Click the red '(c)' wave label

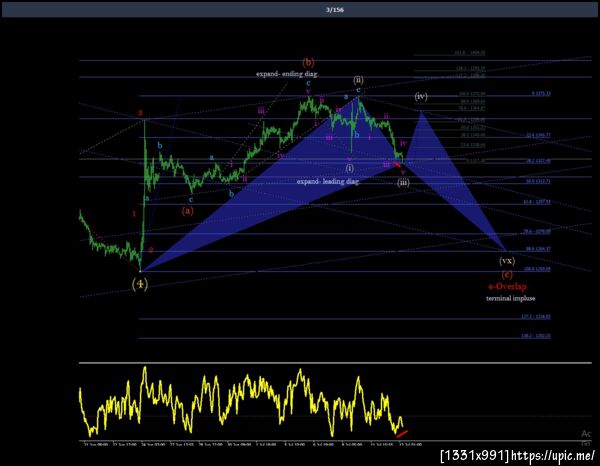pyautogui.click(x=507, y=274)
